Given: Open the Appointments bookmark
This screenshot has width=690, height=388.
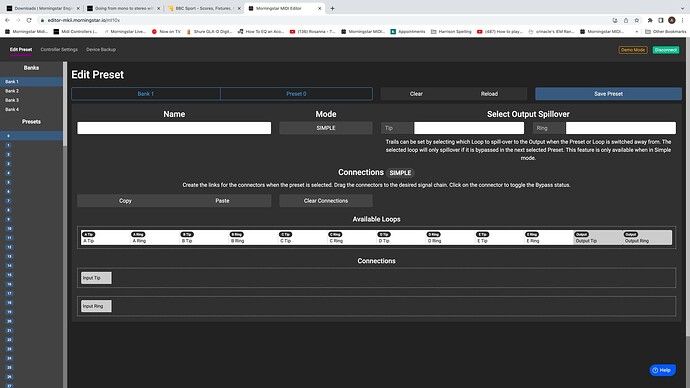Looking at the screenshot, I should (408, 32).
